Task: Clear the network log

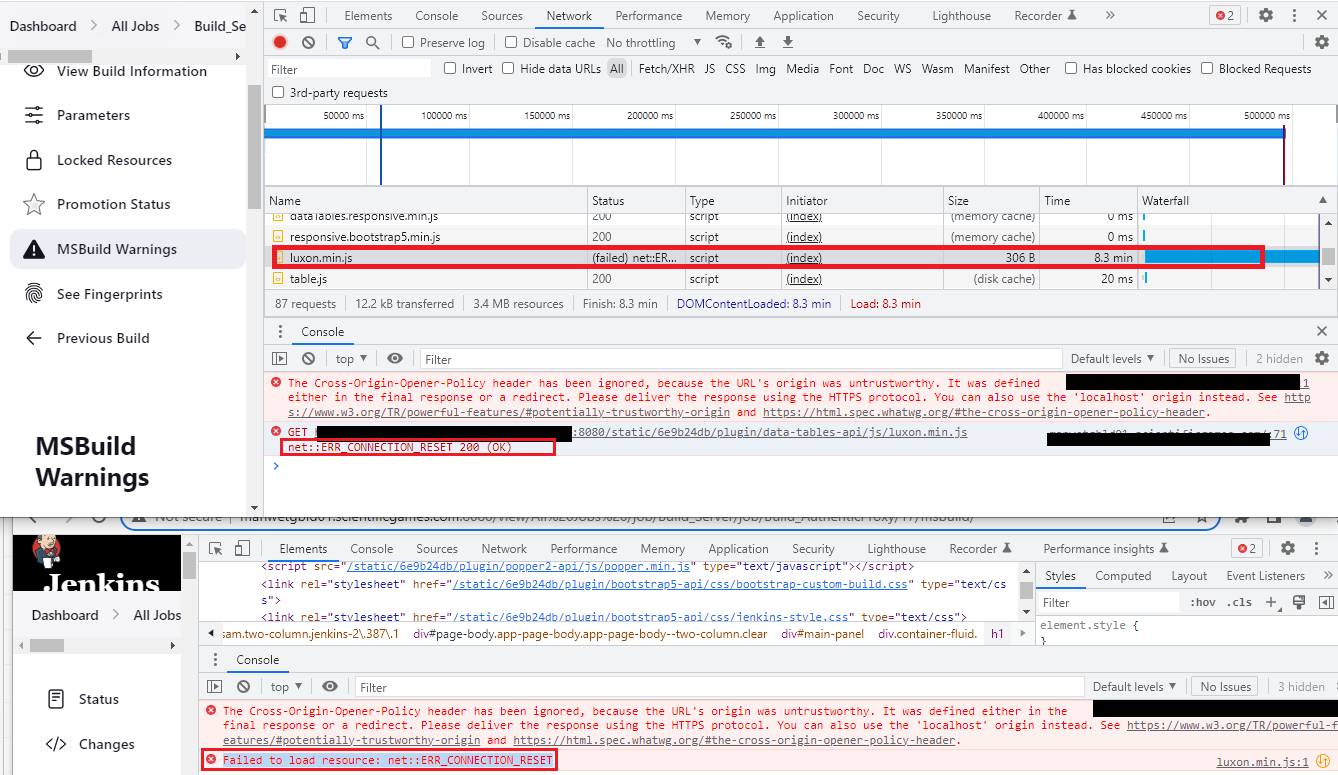Action: pyautogui.click(x=308, y=42)
